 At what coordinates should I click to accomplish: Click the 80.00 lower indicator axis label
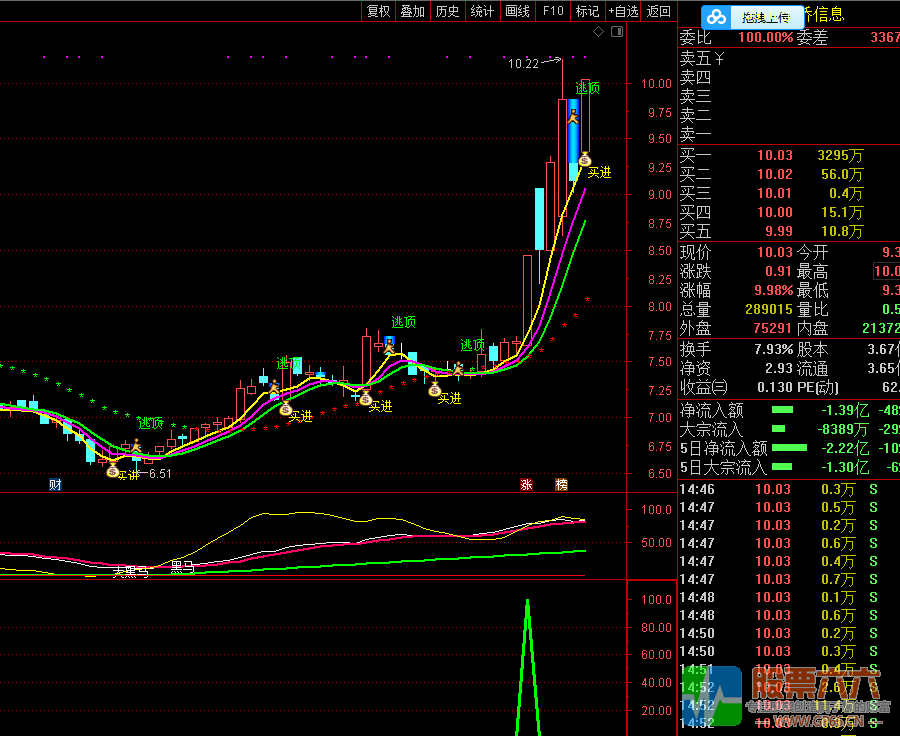[x=656, y=627]
